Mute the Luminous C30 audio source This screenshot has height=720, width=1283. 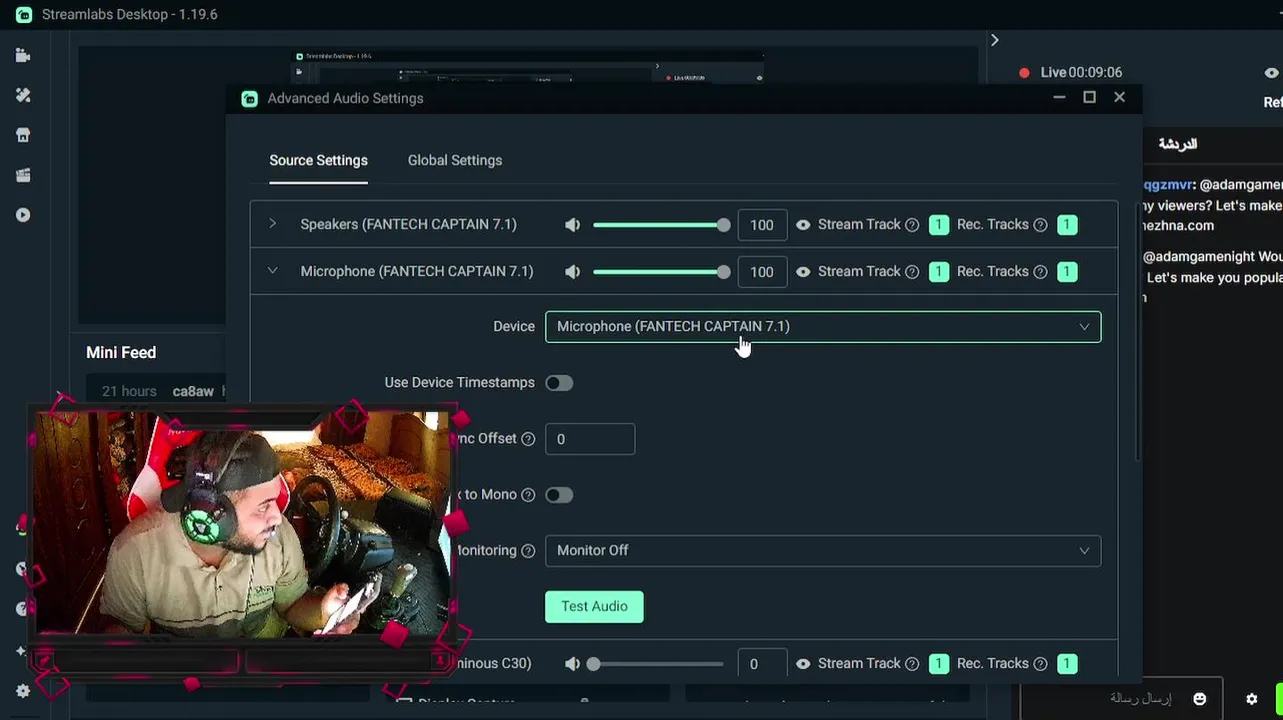point(572,664)
